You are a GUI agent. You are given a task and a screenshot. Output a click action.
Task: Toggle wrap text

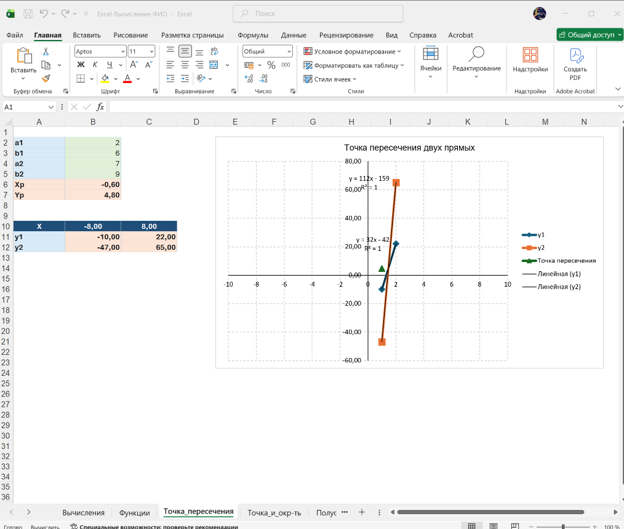[214, 51]
